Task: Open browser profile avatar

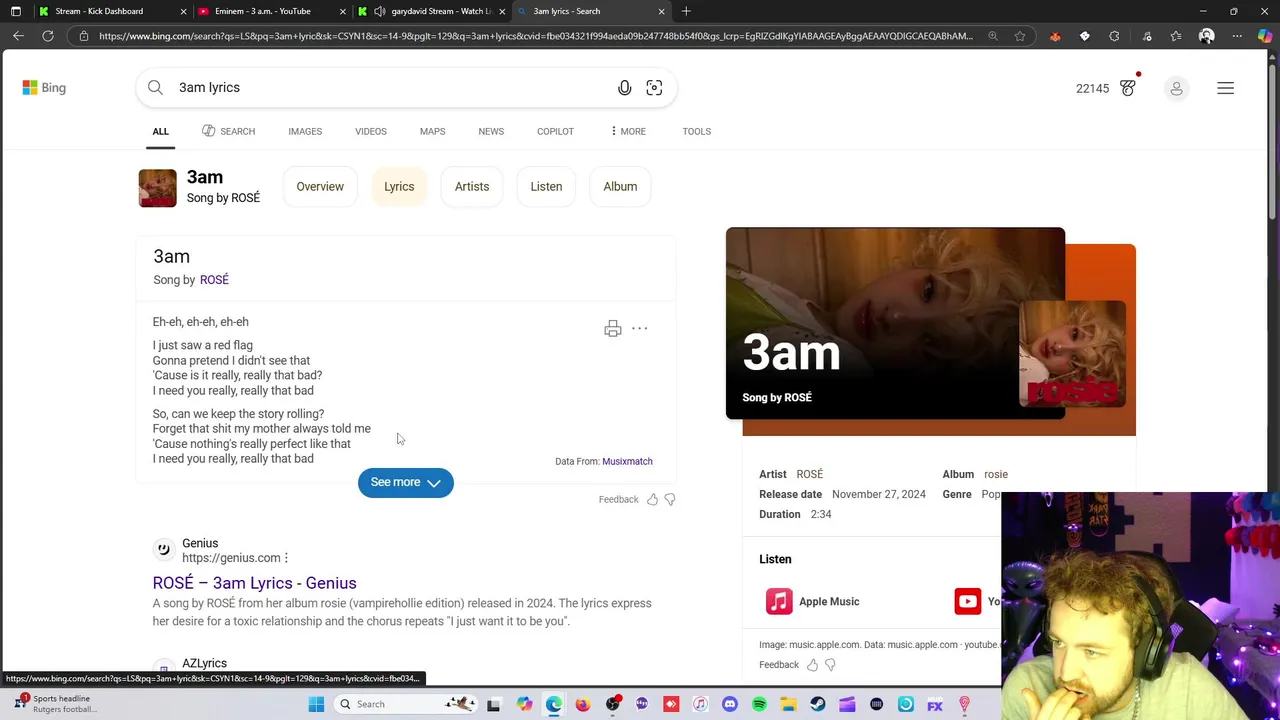Action: pos(1207,36)
